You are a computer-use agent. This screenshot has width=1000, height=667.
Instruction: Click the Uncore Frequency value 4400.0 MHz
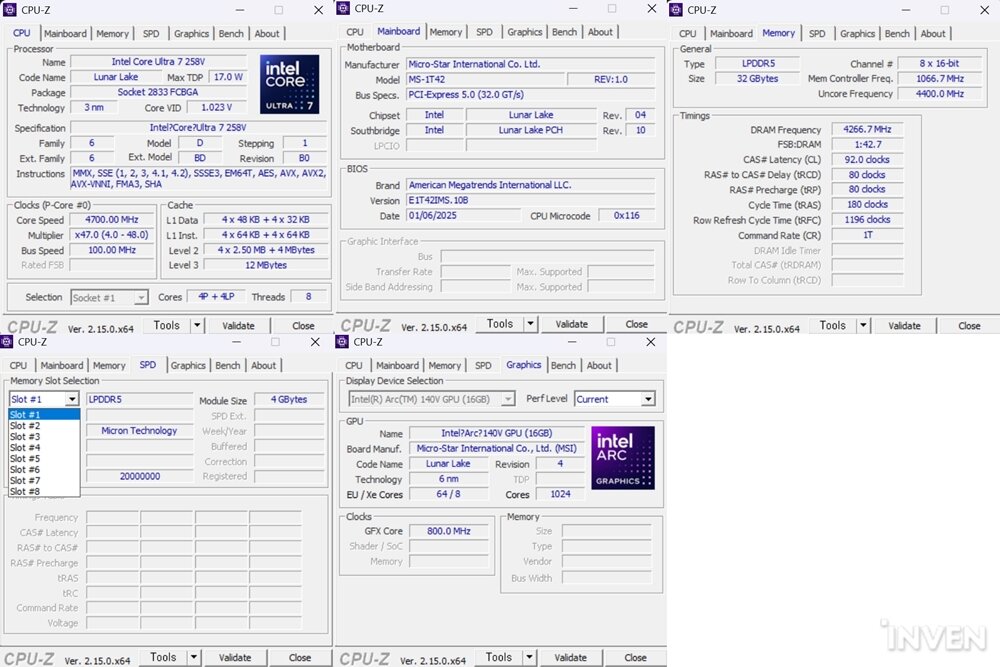(939, 94)
